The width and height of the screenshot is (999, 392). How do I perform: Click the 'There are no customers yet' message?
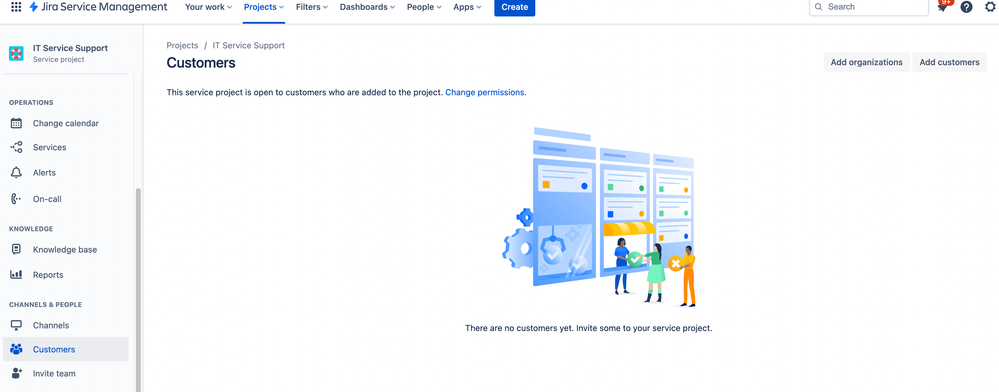click(x=589, y=328)
